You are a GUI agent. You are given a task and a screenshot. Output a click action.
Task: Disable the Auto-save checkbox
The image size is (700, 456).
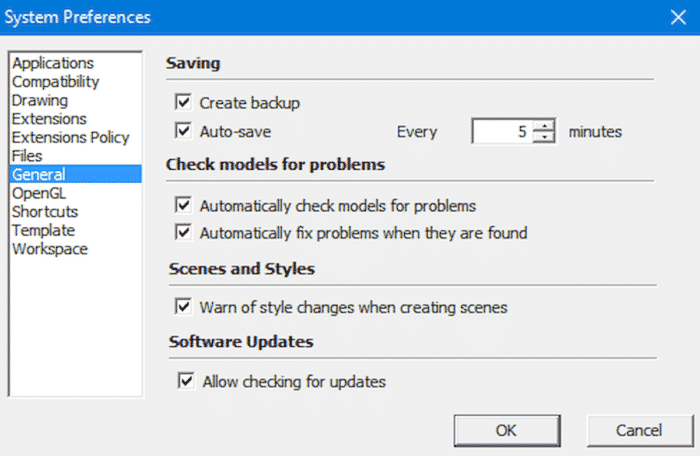point(183,130)
